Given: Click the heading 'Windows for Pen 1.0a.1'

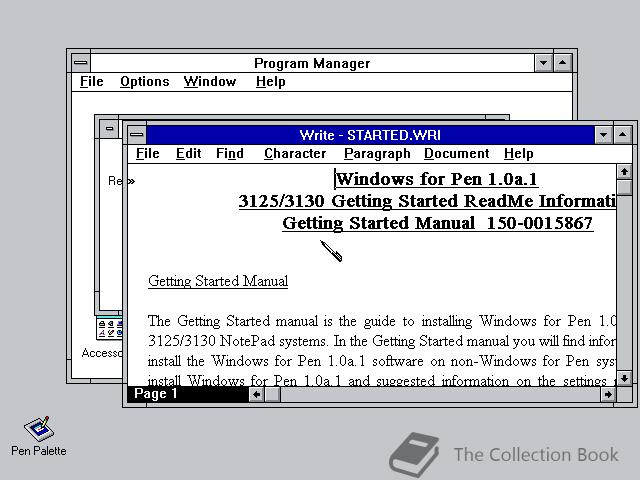Looking at the screenshot, I should click(x=436, y=179).
